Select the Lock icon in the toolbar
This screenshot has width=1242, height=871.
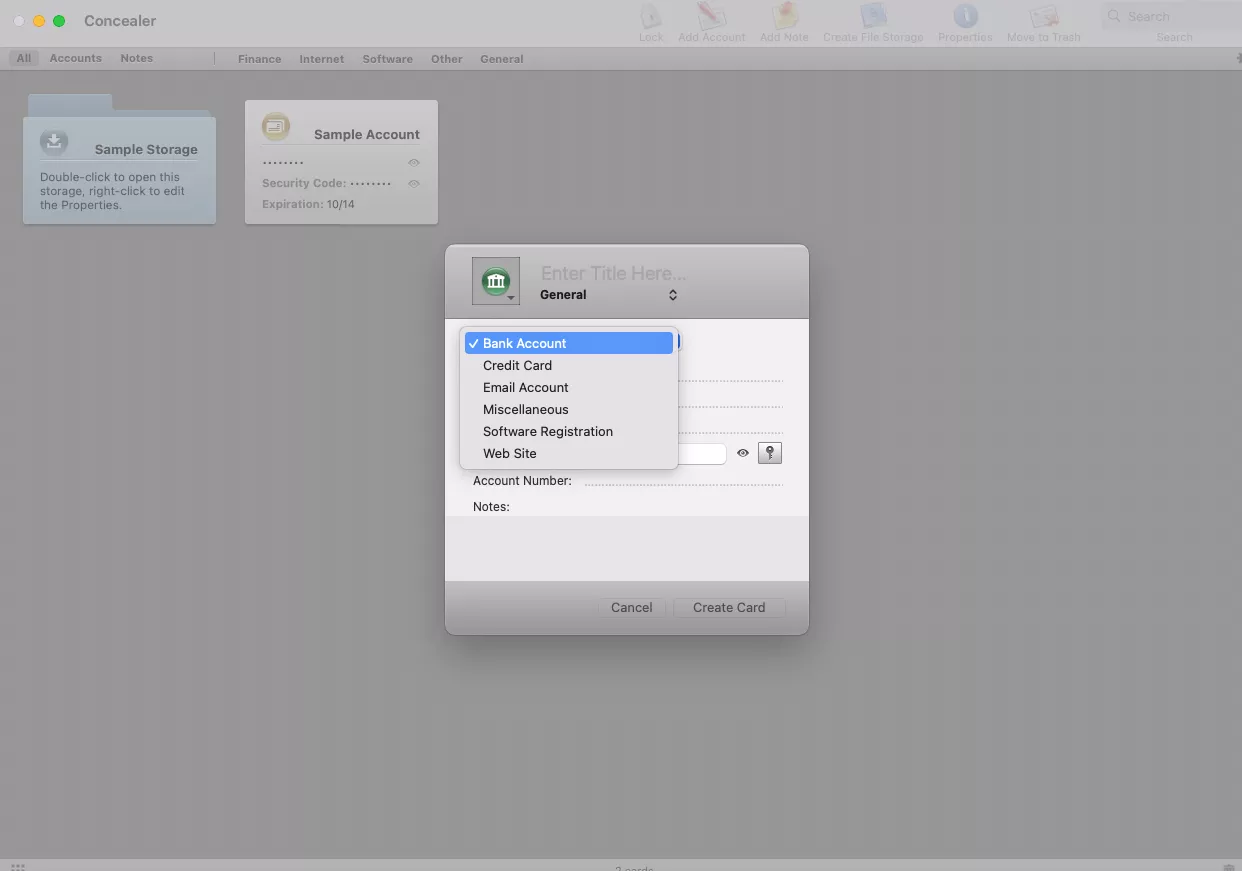click(651, 18)
